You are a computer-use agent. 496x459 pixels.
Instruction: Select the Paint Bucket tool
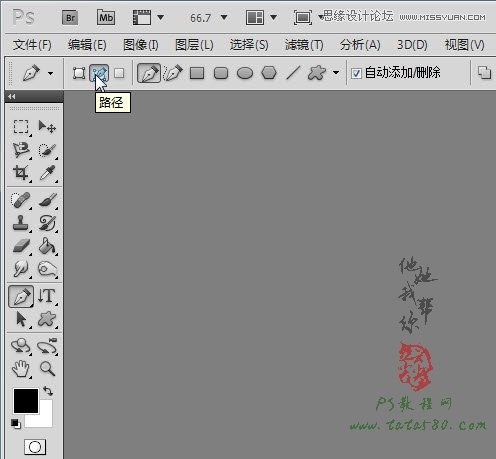click(x=47, y=246)
